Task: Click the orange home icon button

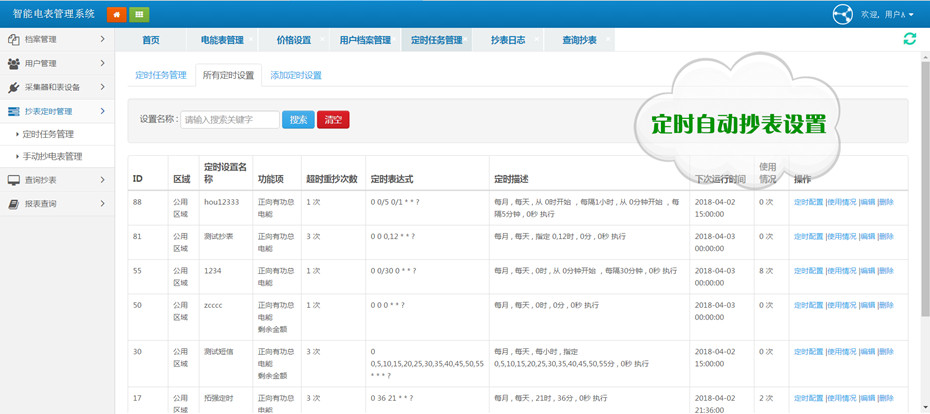Action: pos(116,14)
